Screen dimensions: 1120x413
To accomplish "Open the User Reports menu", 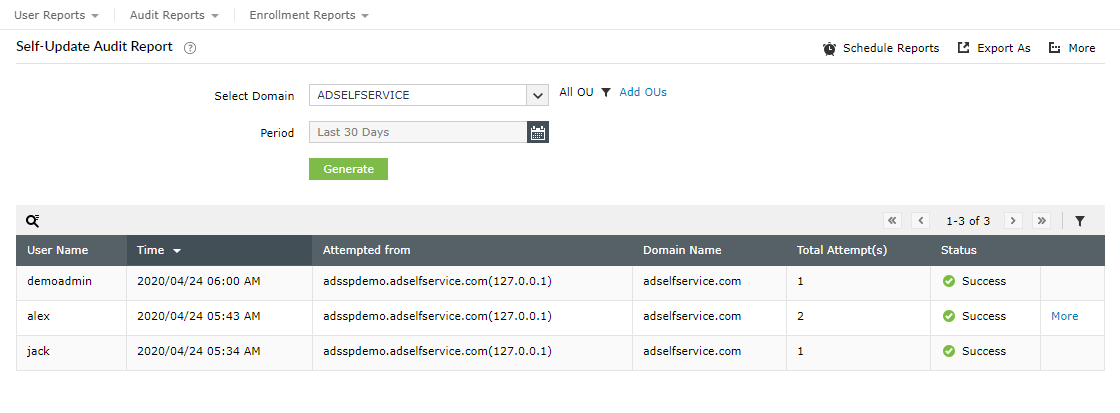I will click(56, 15).
